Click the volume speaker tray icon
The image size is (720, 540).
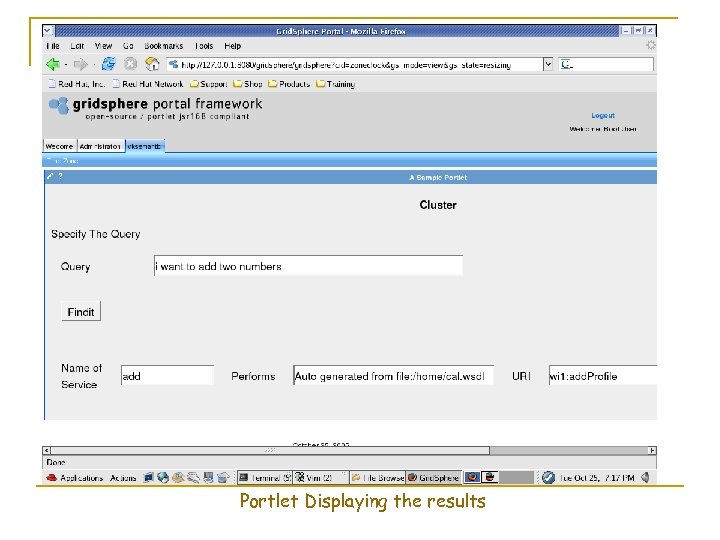[646, 478]
